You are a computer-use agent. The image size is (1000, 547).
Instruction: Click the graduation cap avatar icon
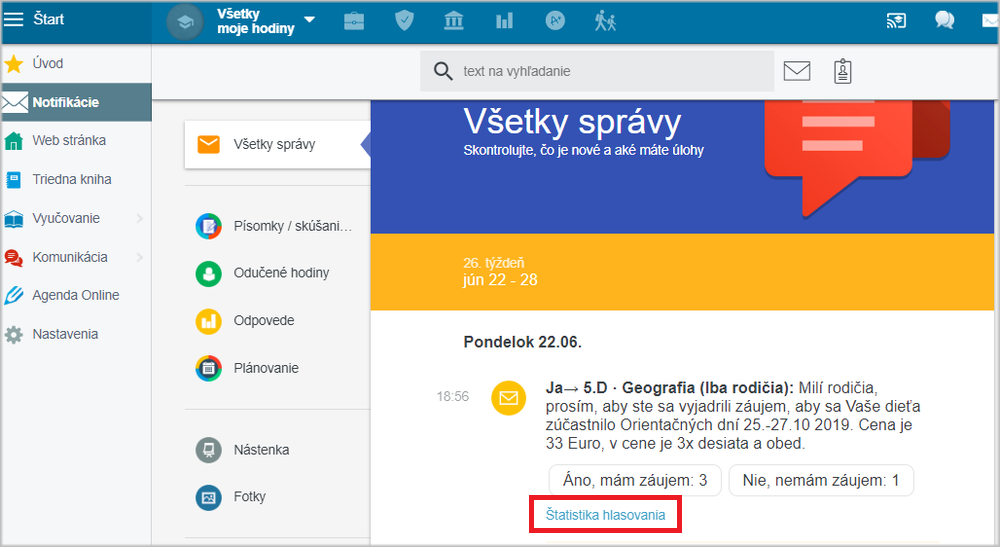point(185,22)
